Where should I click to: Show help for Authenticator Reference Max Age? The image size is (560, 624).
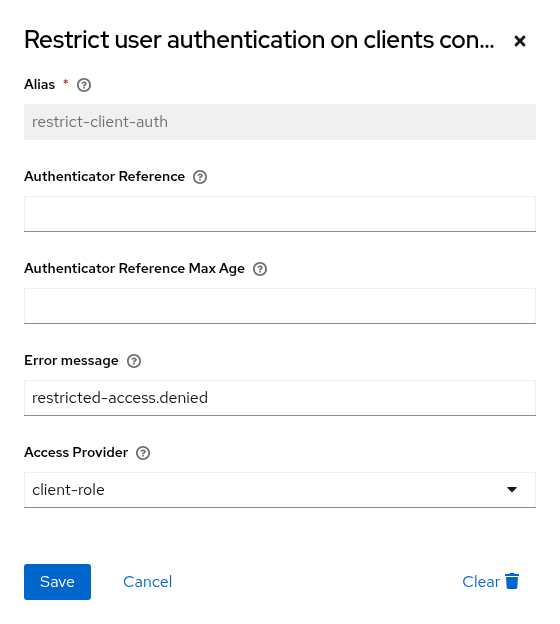(x=260, y=269)
